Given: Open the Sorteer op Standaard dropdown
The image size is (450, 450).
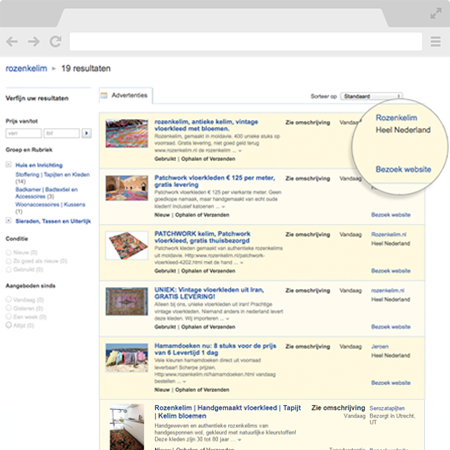Looking at the screenshot, I should pos(371,96).
